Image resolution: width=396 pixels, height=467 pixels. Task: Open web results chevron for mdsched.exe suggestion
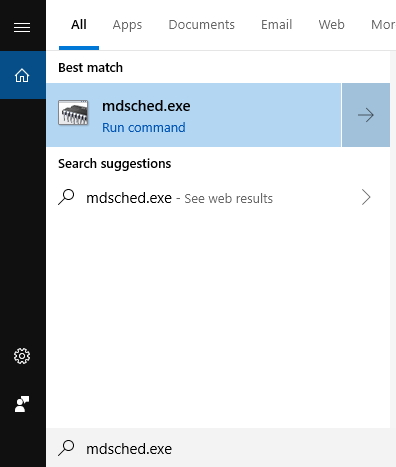click(x=366, y=197)
